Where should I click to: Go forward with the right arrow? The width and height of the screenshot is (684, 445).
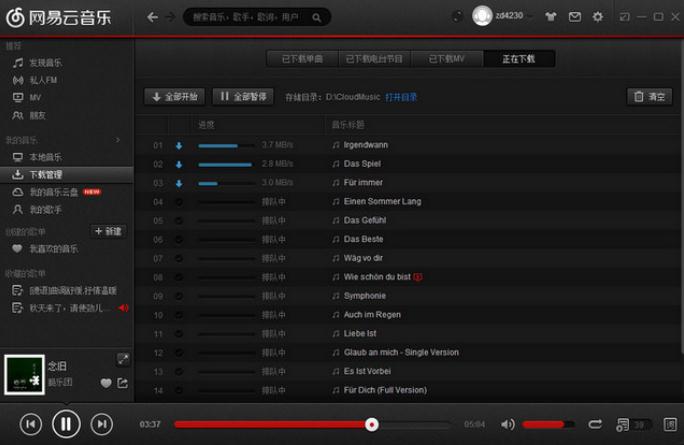(x=170, y=17)
